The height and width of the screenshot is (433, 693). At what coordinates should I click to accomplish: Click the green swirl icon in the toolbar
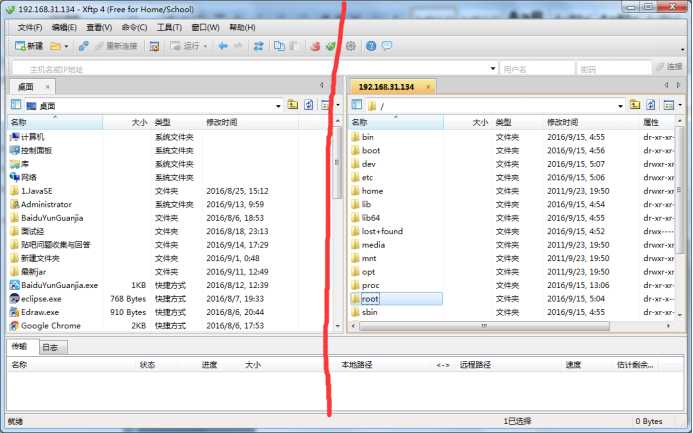[330, 46]
